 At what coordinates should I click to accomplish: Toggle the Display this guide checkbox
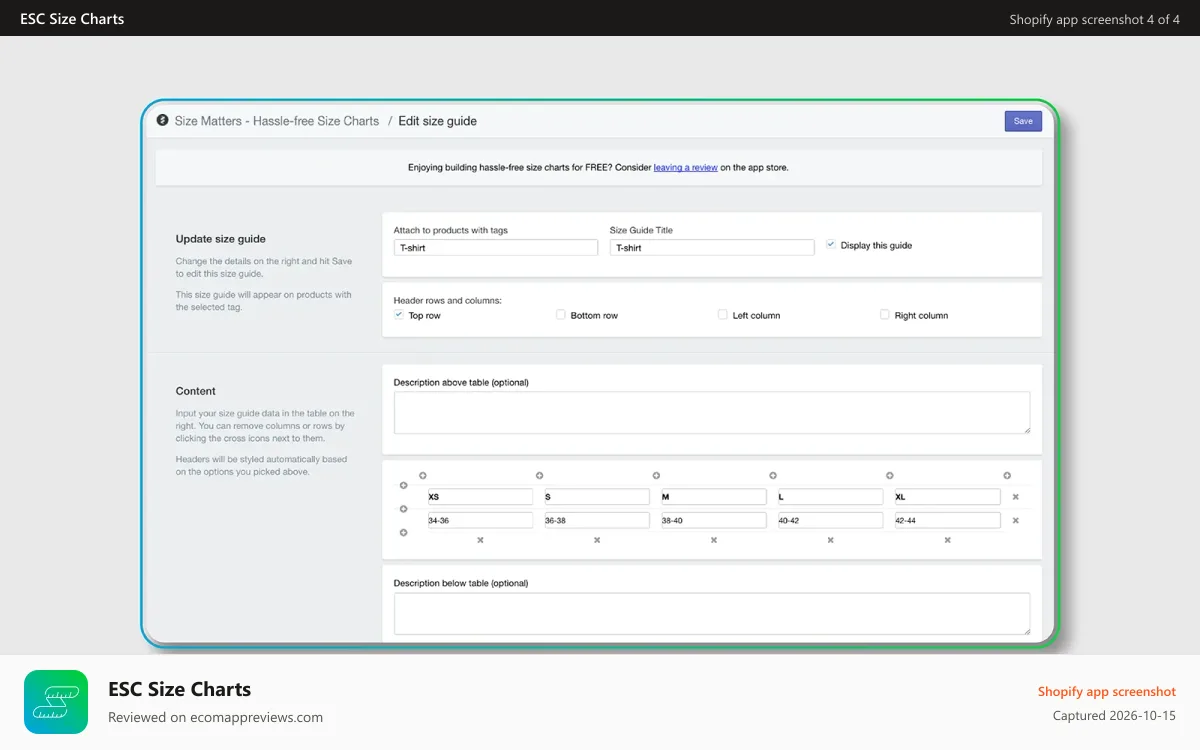pos(831,244)
